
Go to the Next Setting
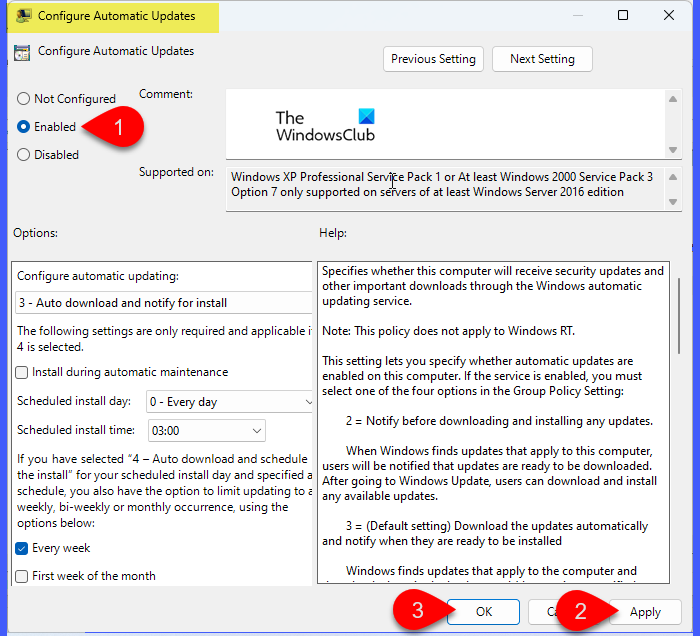[x=542, y=59]
